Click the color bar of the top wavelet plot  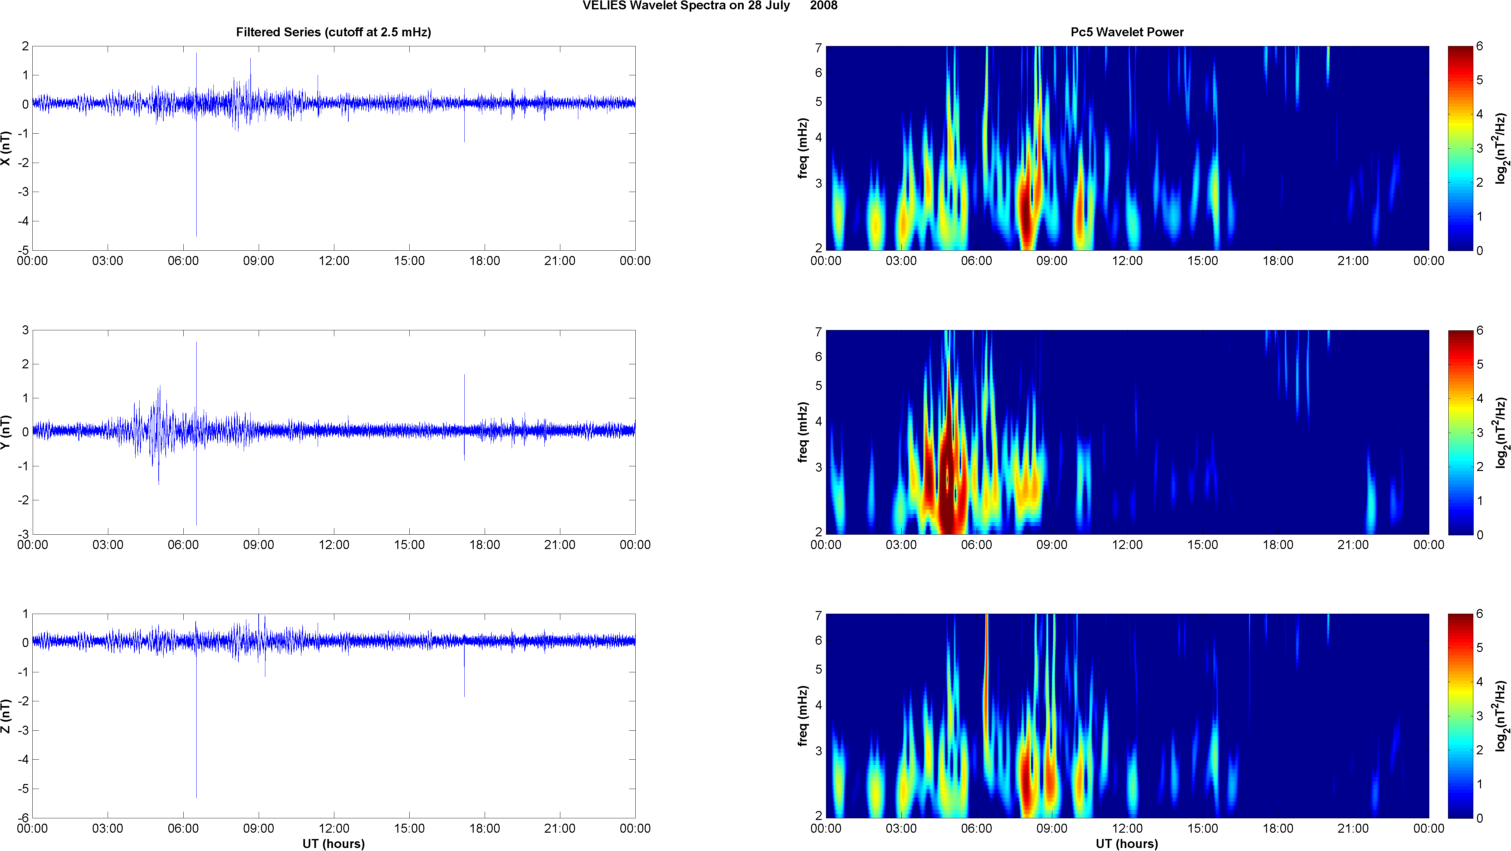[1460, 148]
